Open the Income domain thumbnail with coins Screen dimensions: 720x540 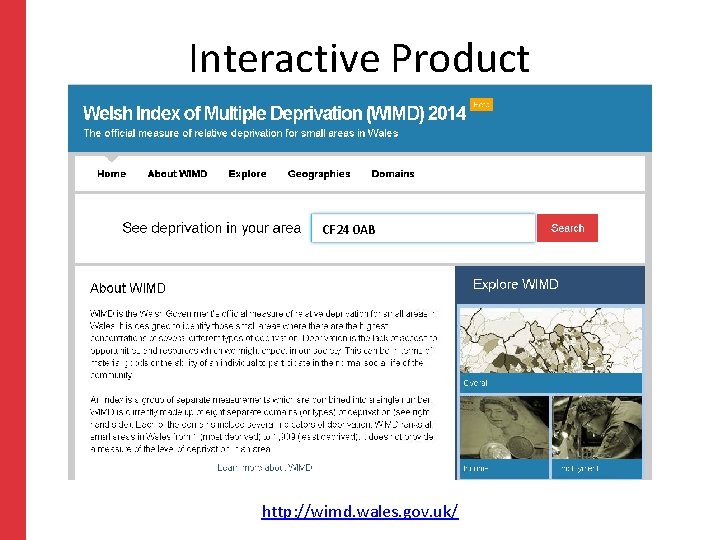pyautogui.click(x=504, y=437)
